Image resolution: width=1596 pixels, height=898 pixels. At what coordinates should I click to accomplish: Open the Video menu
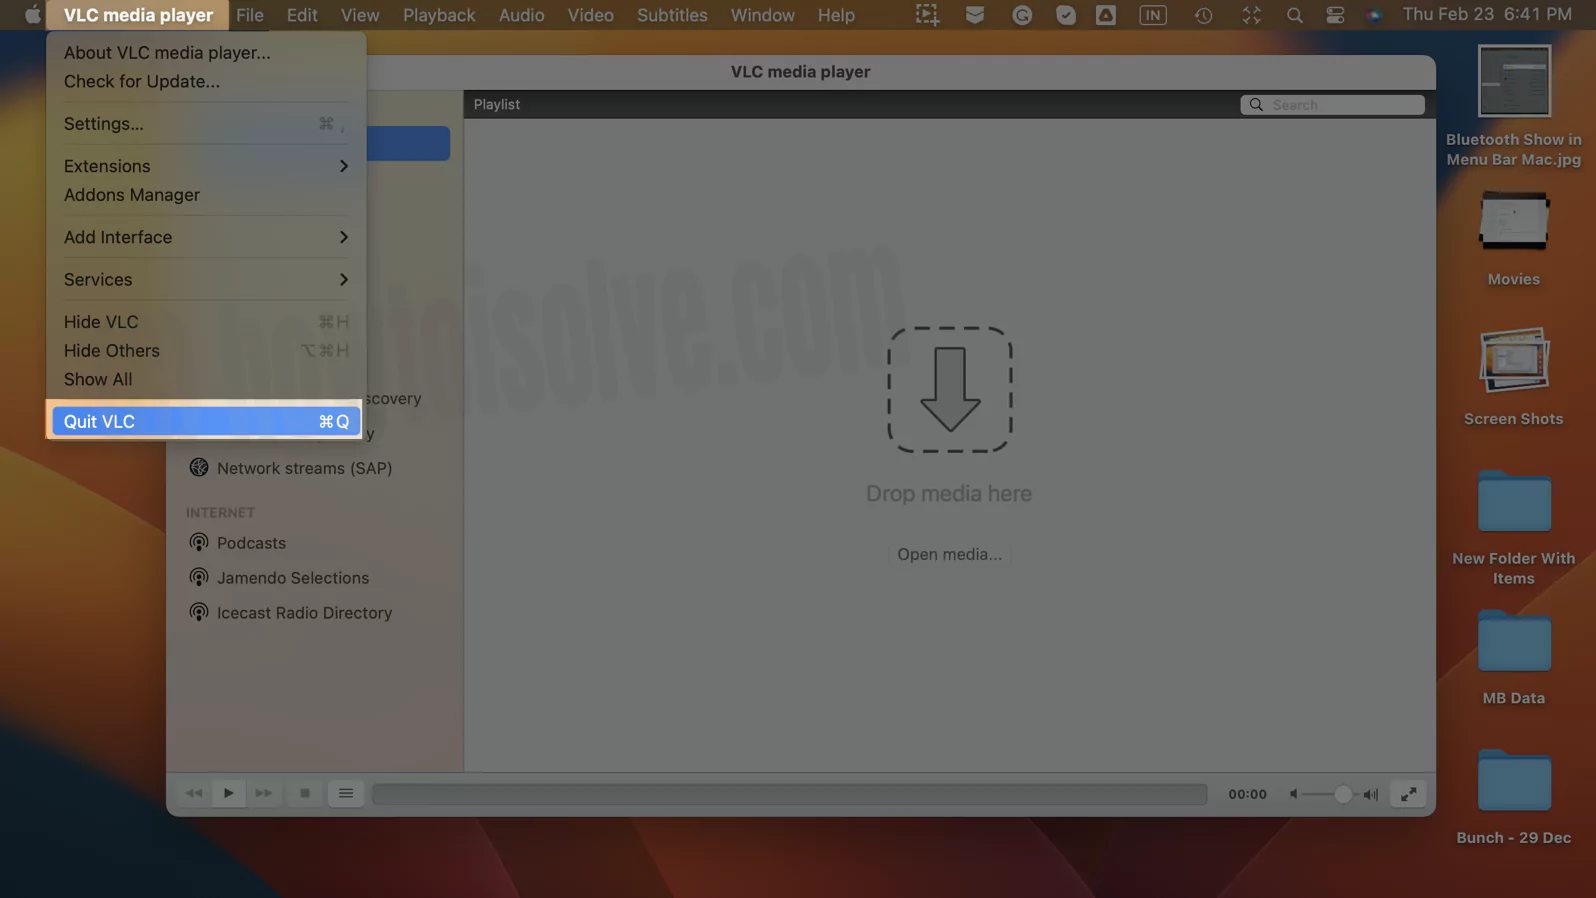[x=591, y=15]
